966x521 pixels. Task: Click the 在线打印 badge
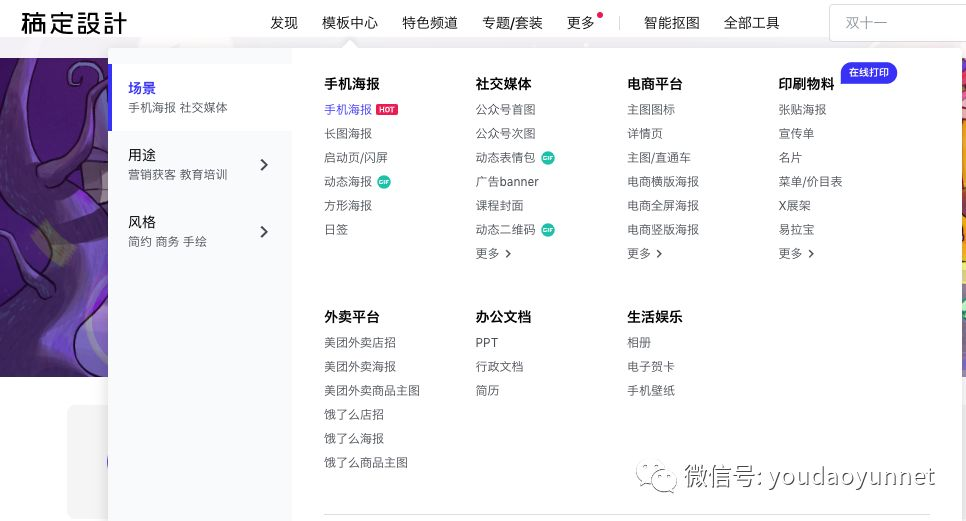[x=869, y=73]
